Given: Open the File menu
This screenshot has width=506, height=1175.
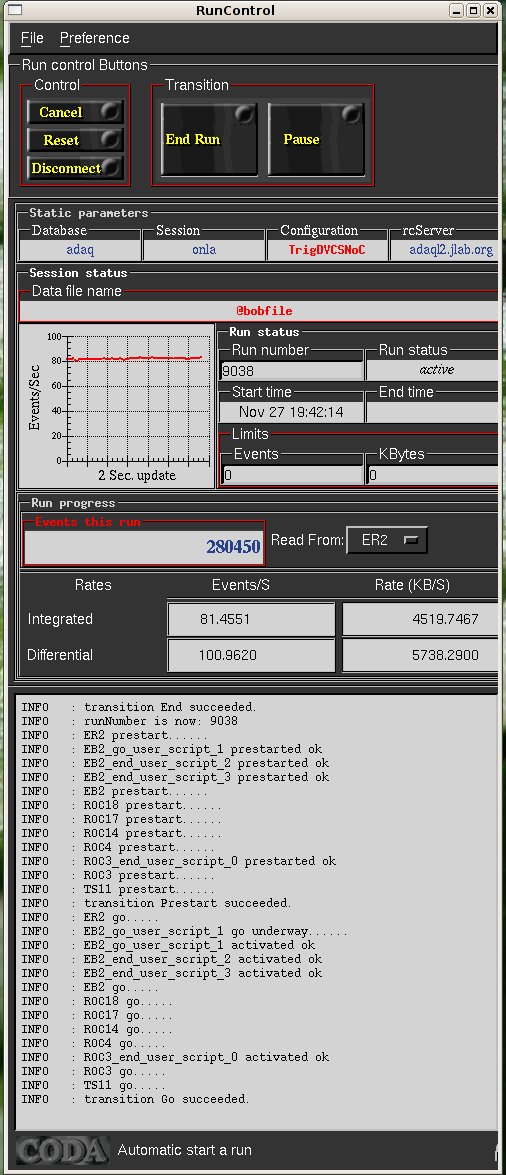Looking at the screenshot, I should (x=32, y=37).
